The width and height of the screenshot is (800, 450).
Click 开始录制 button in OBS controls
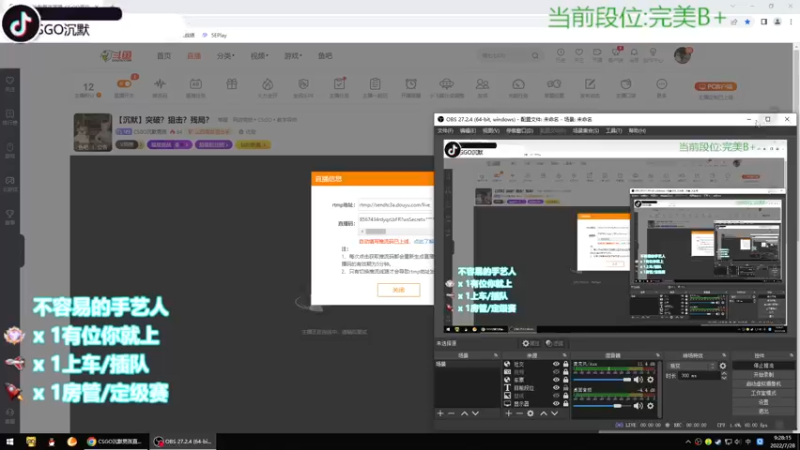click(x=763, y=374)
